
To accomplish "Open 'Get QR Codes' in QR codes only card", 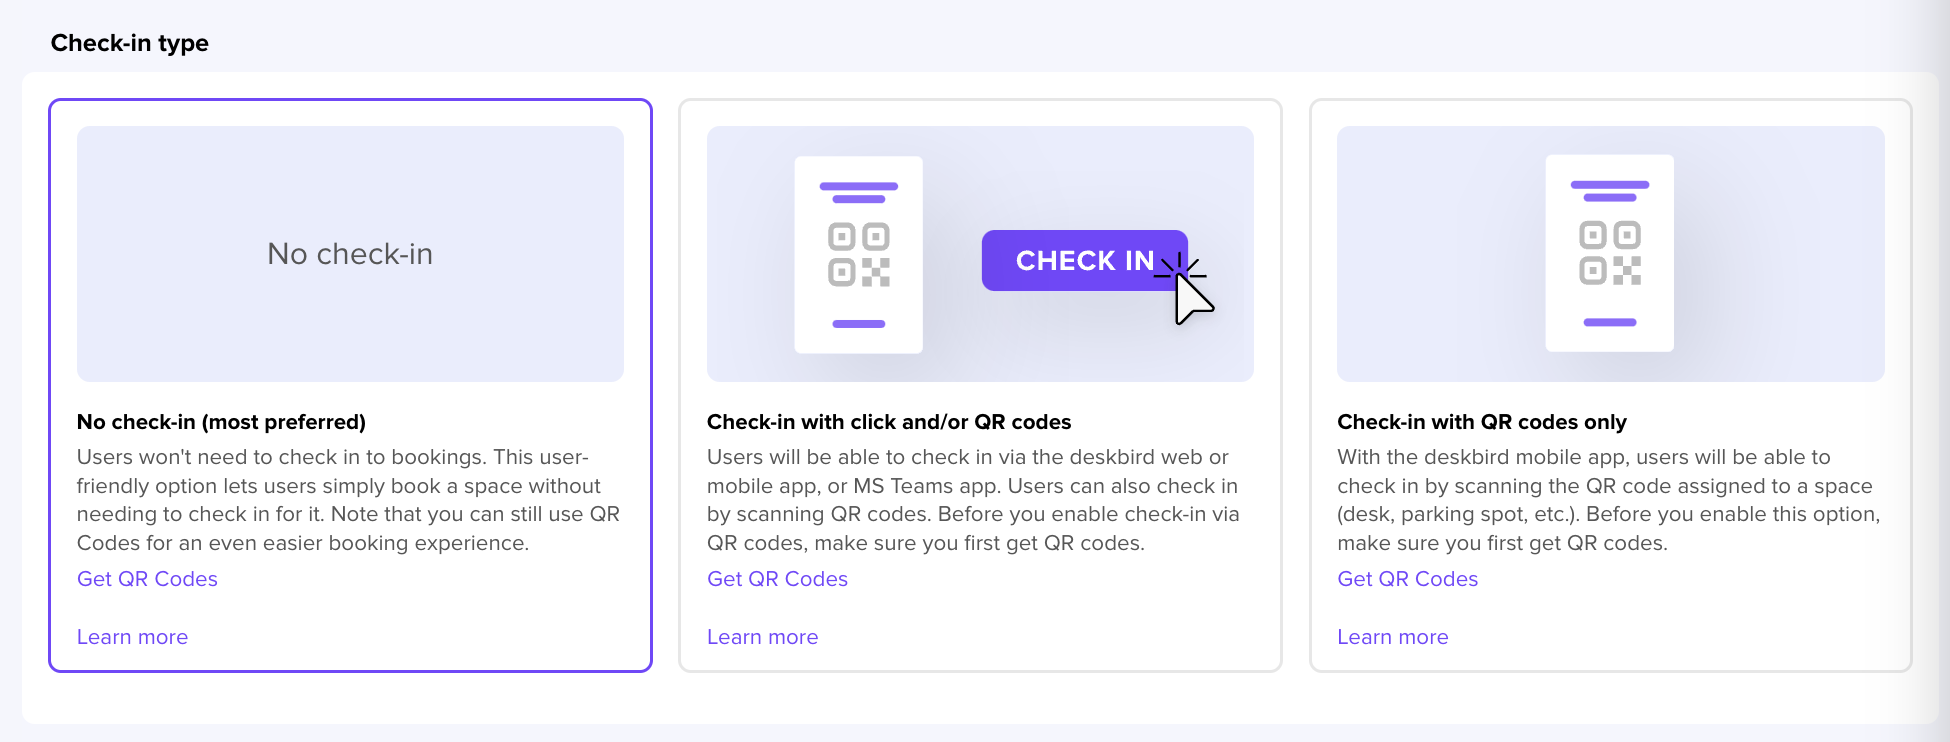I will (1407, 579).
